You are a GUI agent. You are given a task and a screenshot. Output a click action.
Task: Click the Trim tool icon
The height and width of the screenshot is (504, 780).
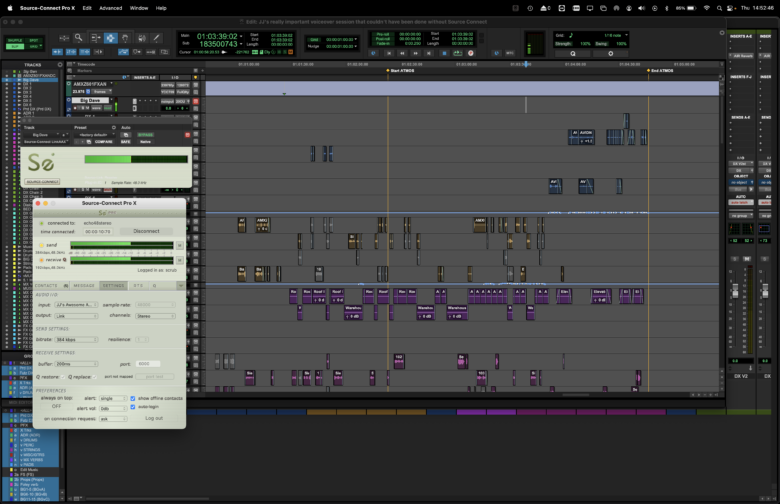pos(96,38)
